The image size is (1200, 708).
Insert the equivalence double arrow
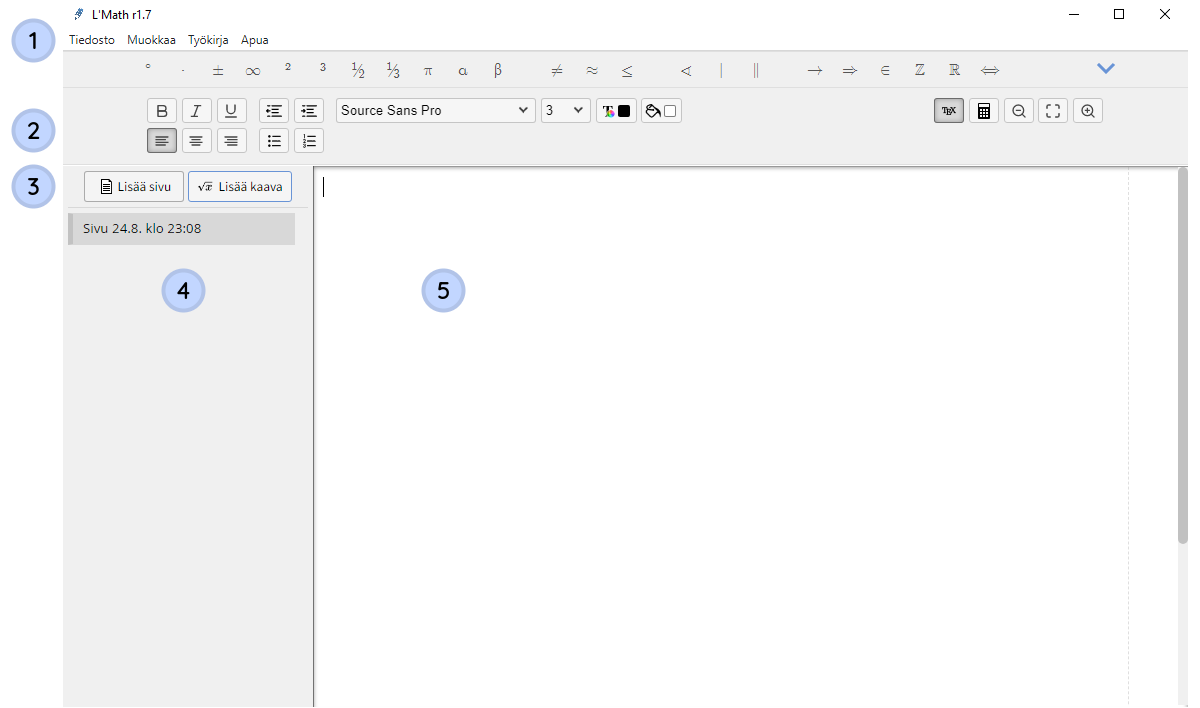(990, 70)
